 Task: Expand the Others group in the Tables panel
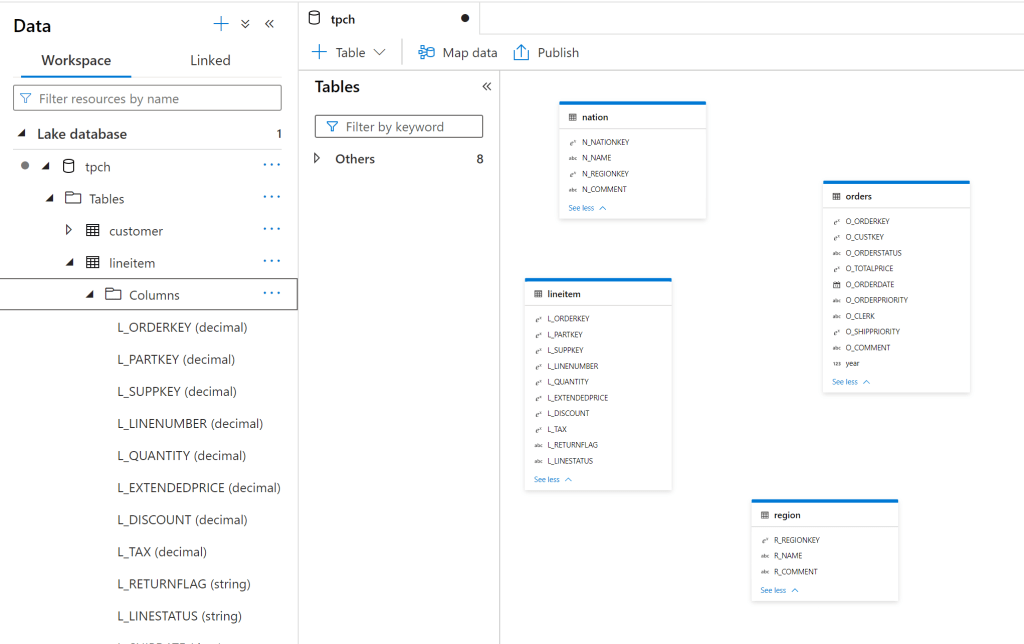317,158
